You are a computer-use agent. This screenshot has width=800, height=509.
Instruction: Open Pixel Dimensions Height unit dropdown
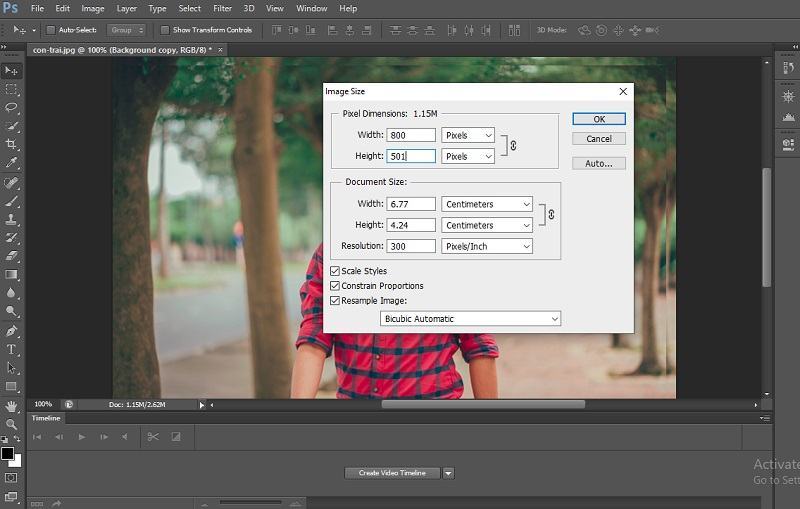click(x=468, y=156)
